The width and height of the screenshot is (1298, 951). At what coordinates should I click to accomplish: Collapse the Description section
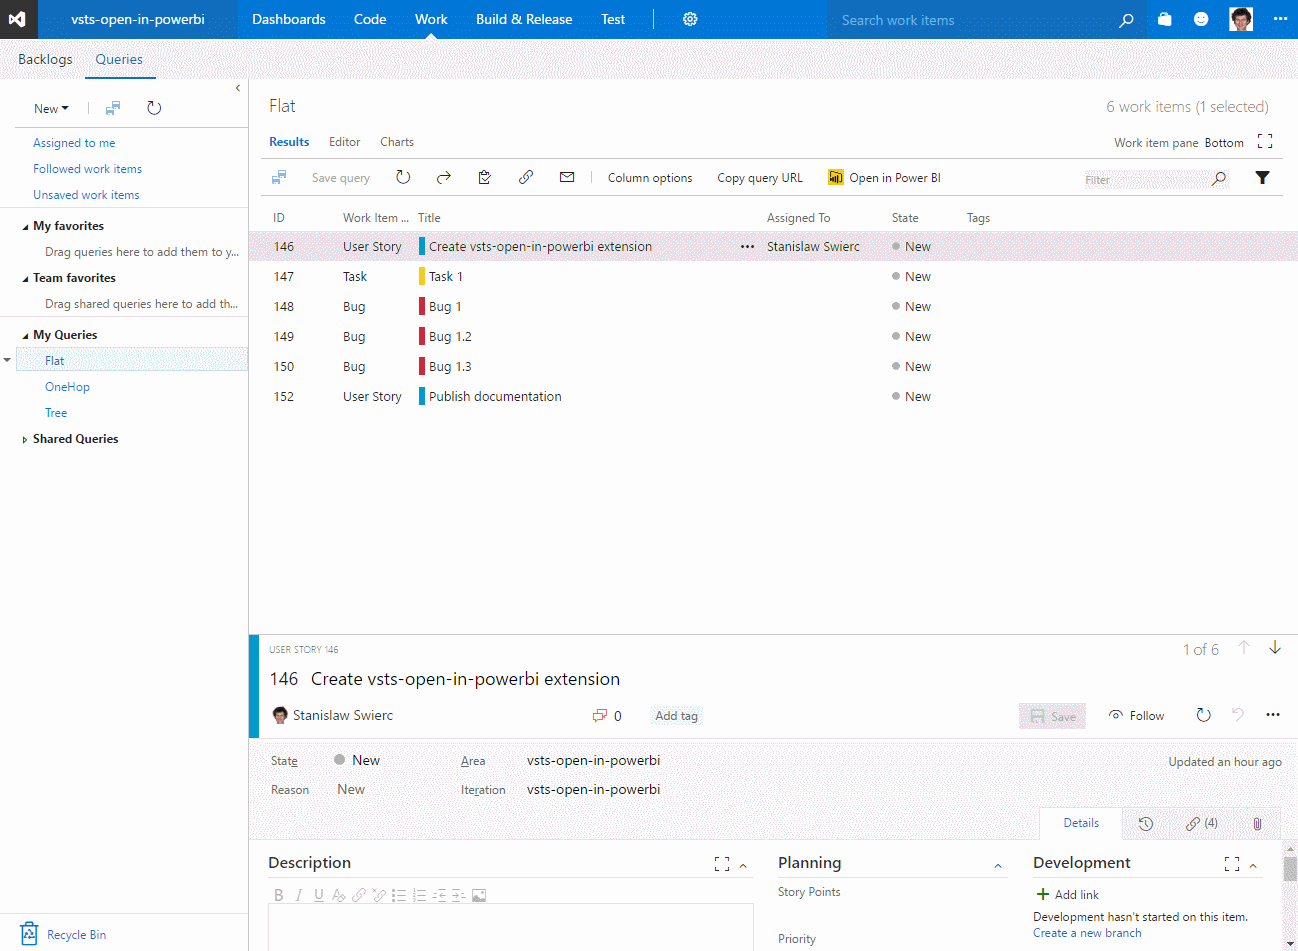(743, 866)
